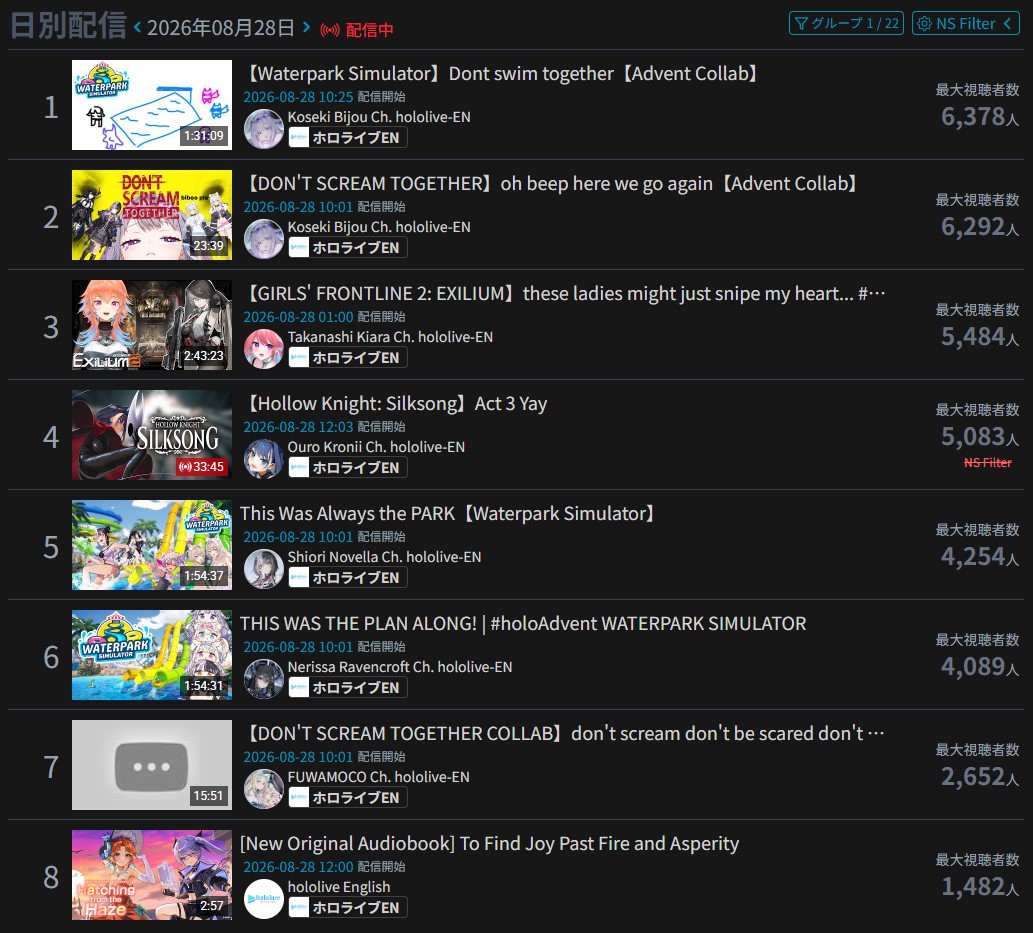This screenshot has width=1033, height=933.
Task: Open Koseki Bijou Ch. name in rank 1 row
Action: (379, 117)
